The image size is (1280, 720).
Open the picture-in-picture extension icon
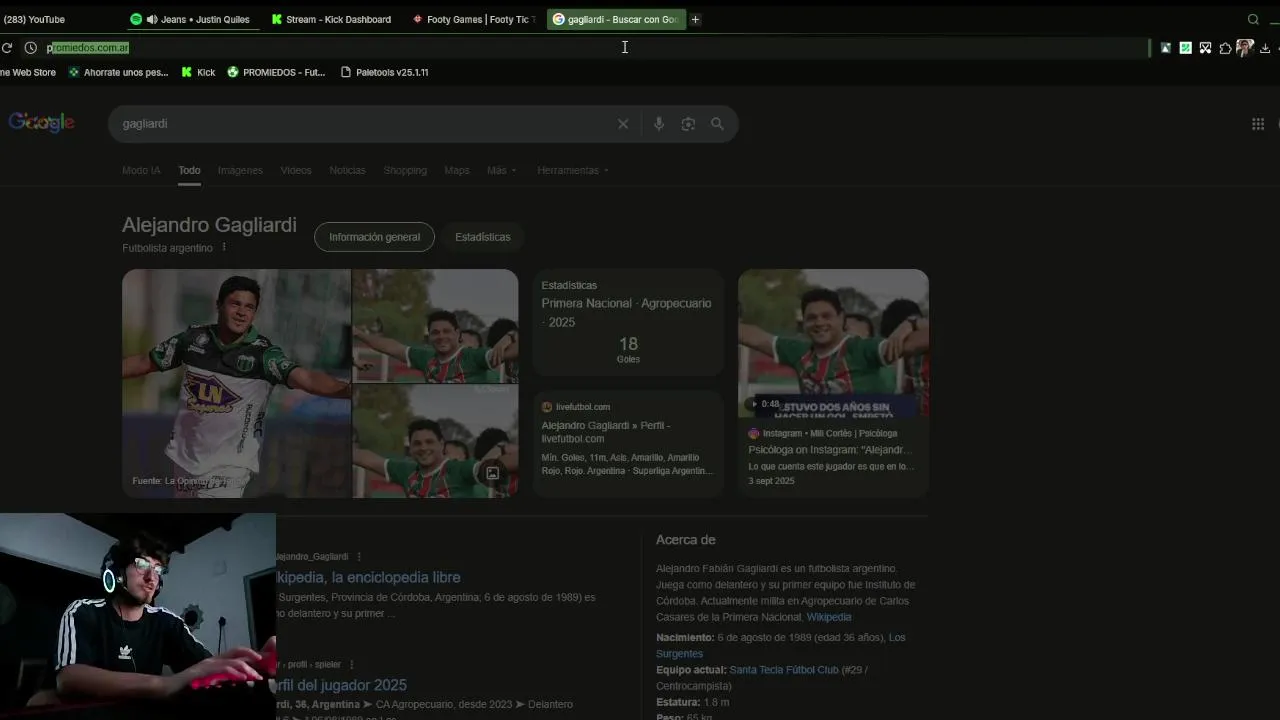tap(1166, 48)
